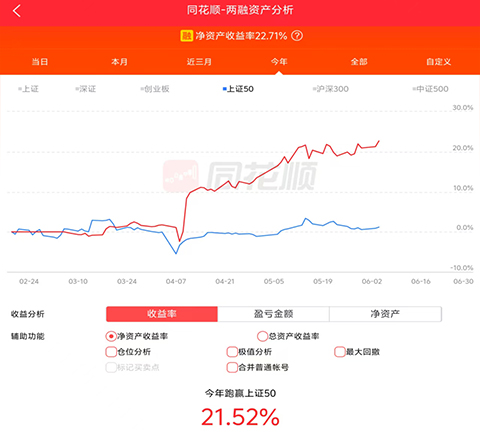Screen dimensions: 480x432
Task: Switch to the 净资产 view button
Action: [385, 314]
